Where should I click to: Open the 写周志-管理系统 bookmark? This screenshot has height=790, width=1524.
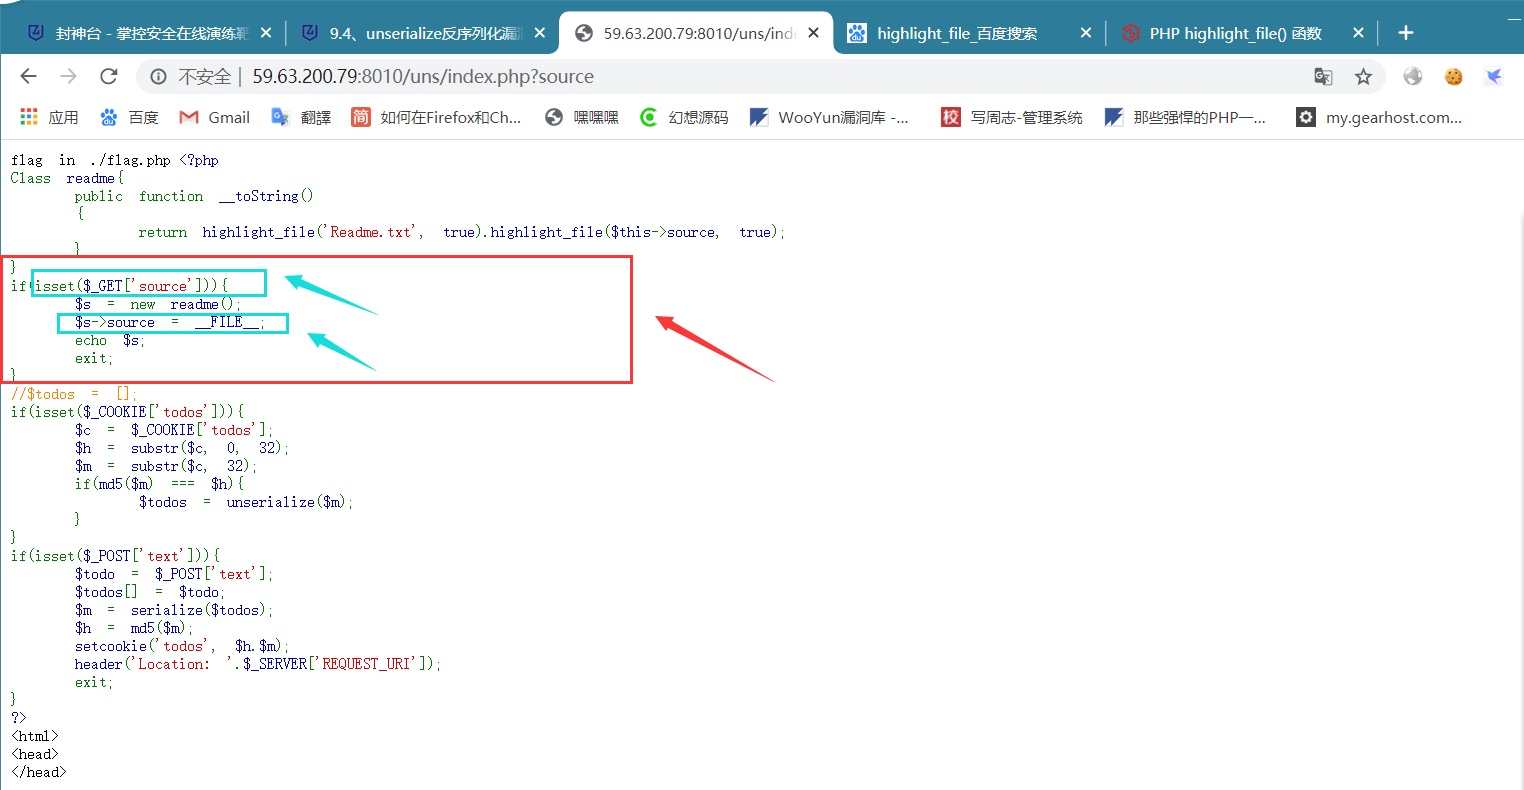(x=1012, y=117)
